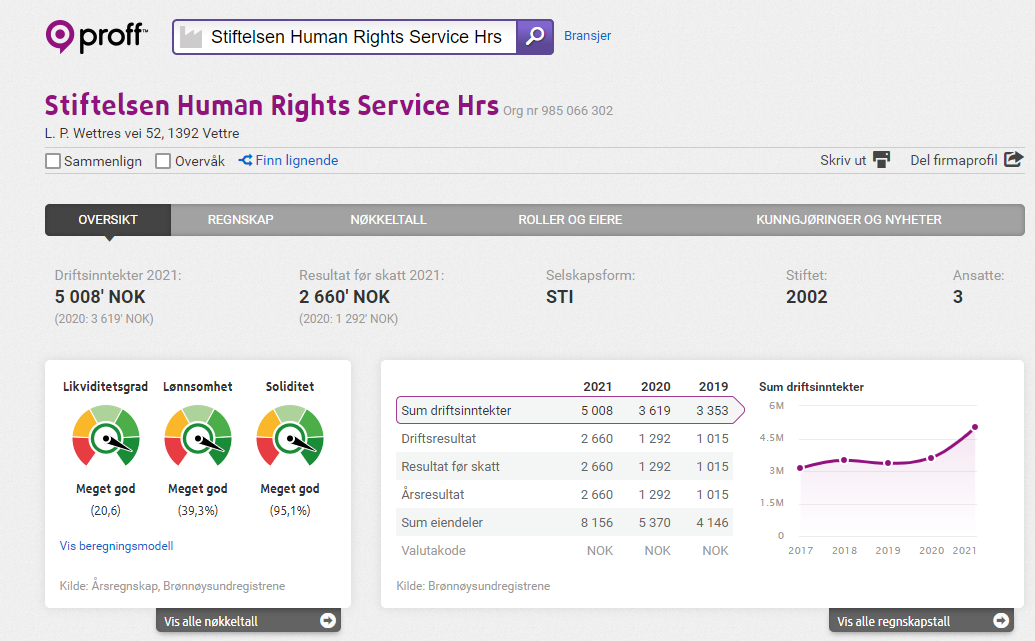Select the Sum driftsinntekter table row
The width and height of the screenshot is (1035, 641).
click(565, 410)
